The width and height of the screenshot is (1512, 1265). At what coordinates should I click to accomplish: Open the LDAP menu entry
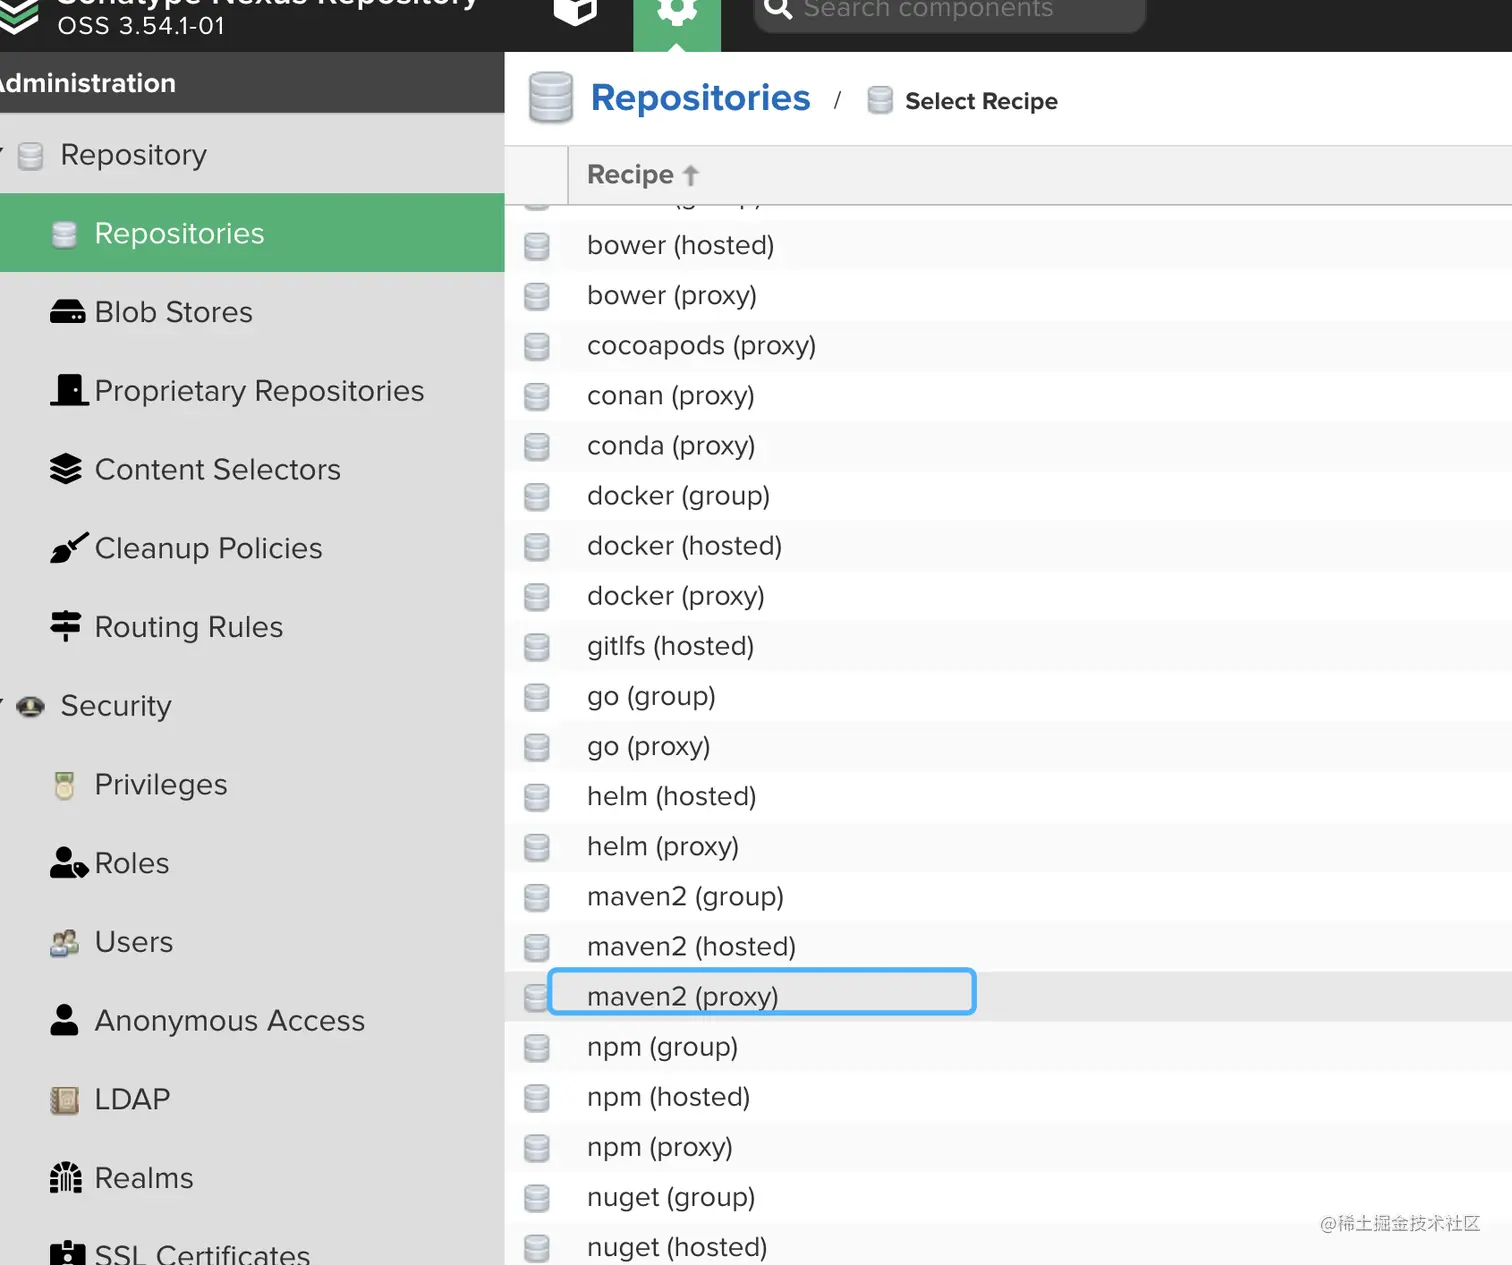132,1099
